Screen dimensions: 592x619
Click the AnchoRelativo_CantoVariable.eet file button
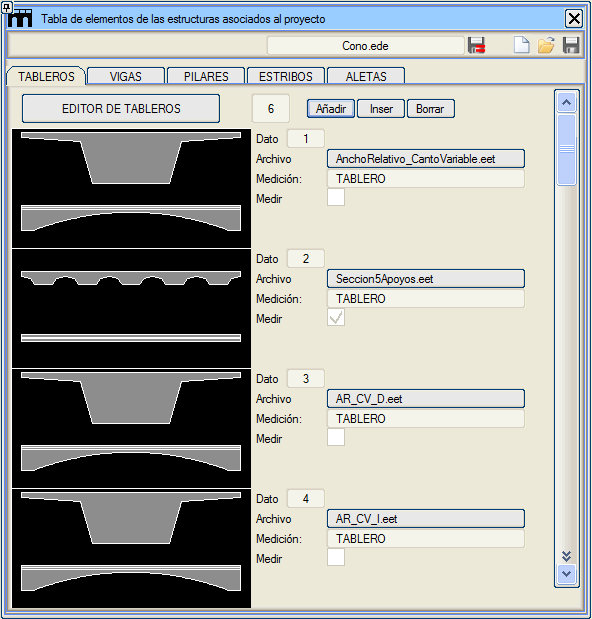tap(426, 159)
